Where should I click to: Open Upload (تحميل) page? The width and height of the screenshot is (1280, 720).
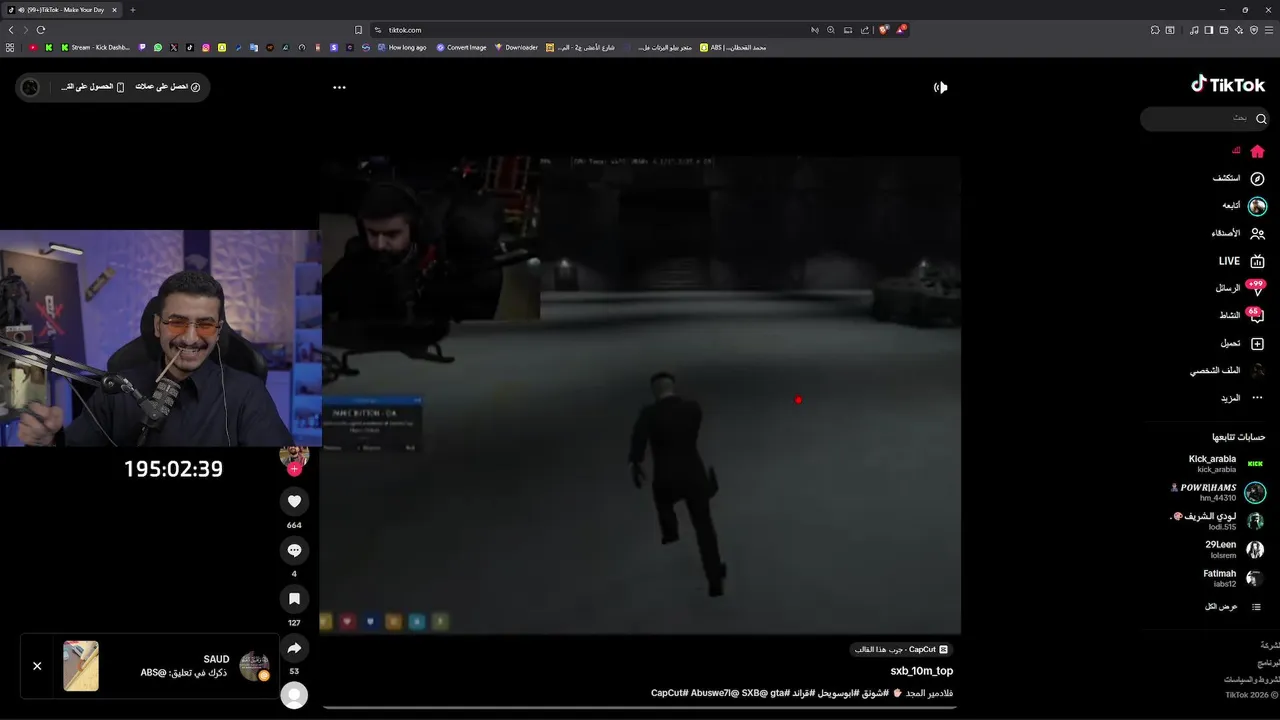[x=1242, y=343]
